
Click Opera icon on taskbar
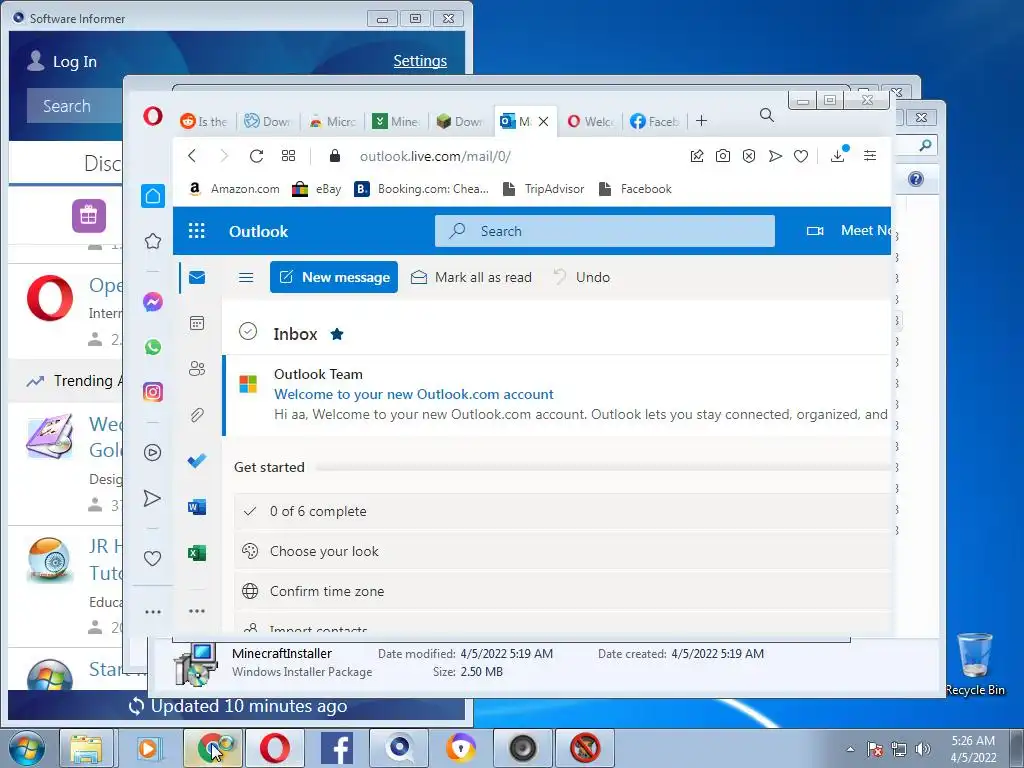(275, 748)
